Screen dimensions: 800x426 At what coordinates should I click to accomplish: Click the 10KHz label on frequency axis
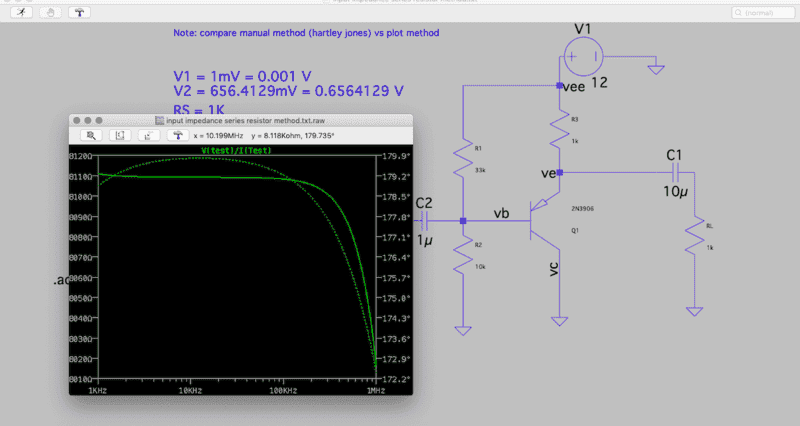(x=190, y=391)
